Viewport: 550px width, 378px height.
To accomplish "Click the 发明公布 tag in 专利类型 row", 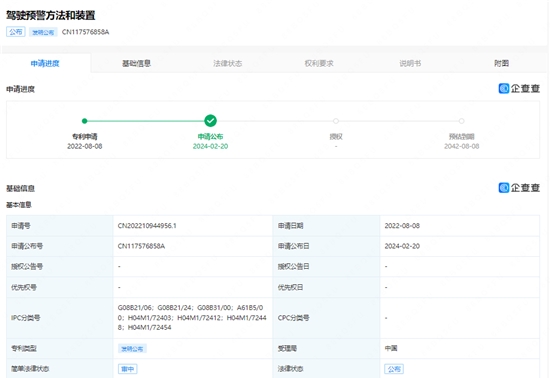I will tap(132, 349).
